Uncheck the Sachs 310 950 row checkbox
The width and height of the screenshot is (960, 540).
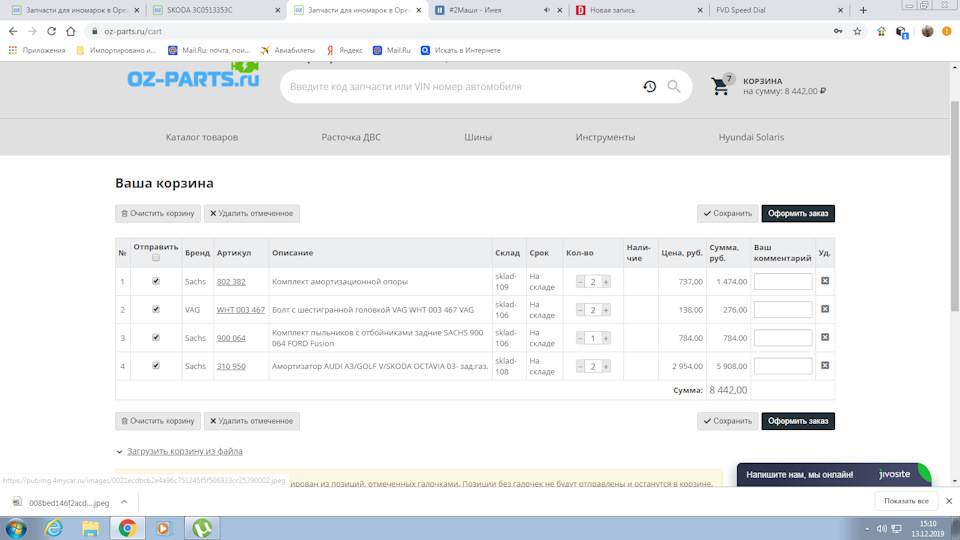(x=156, y=366)
